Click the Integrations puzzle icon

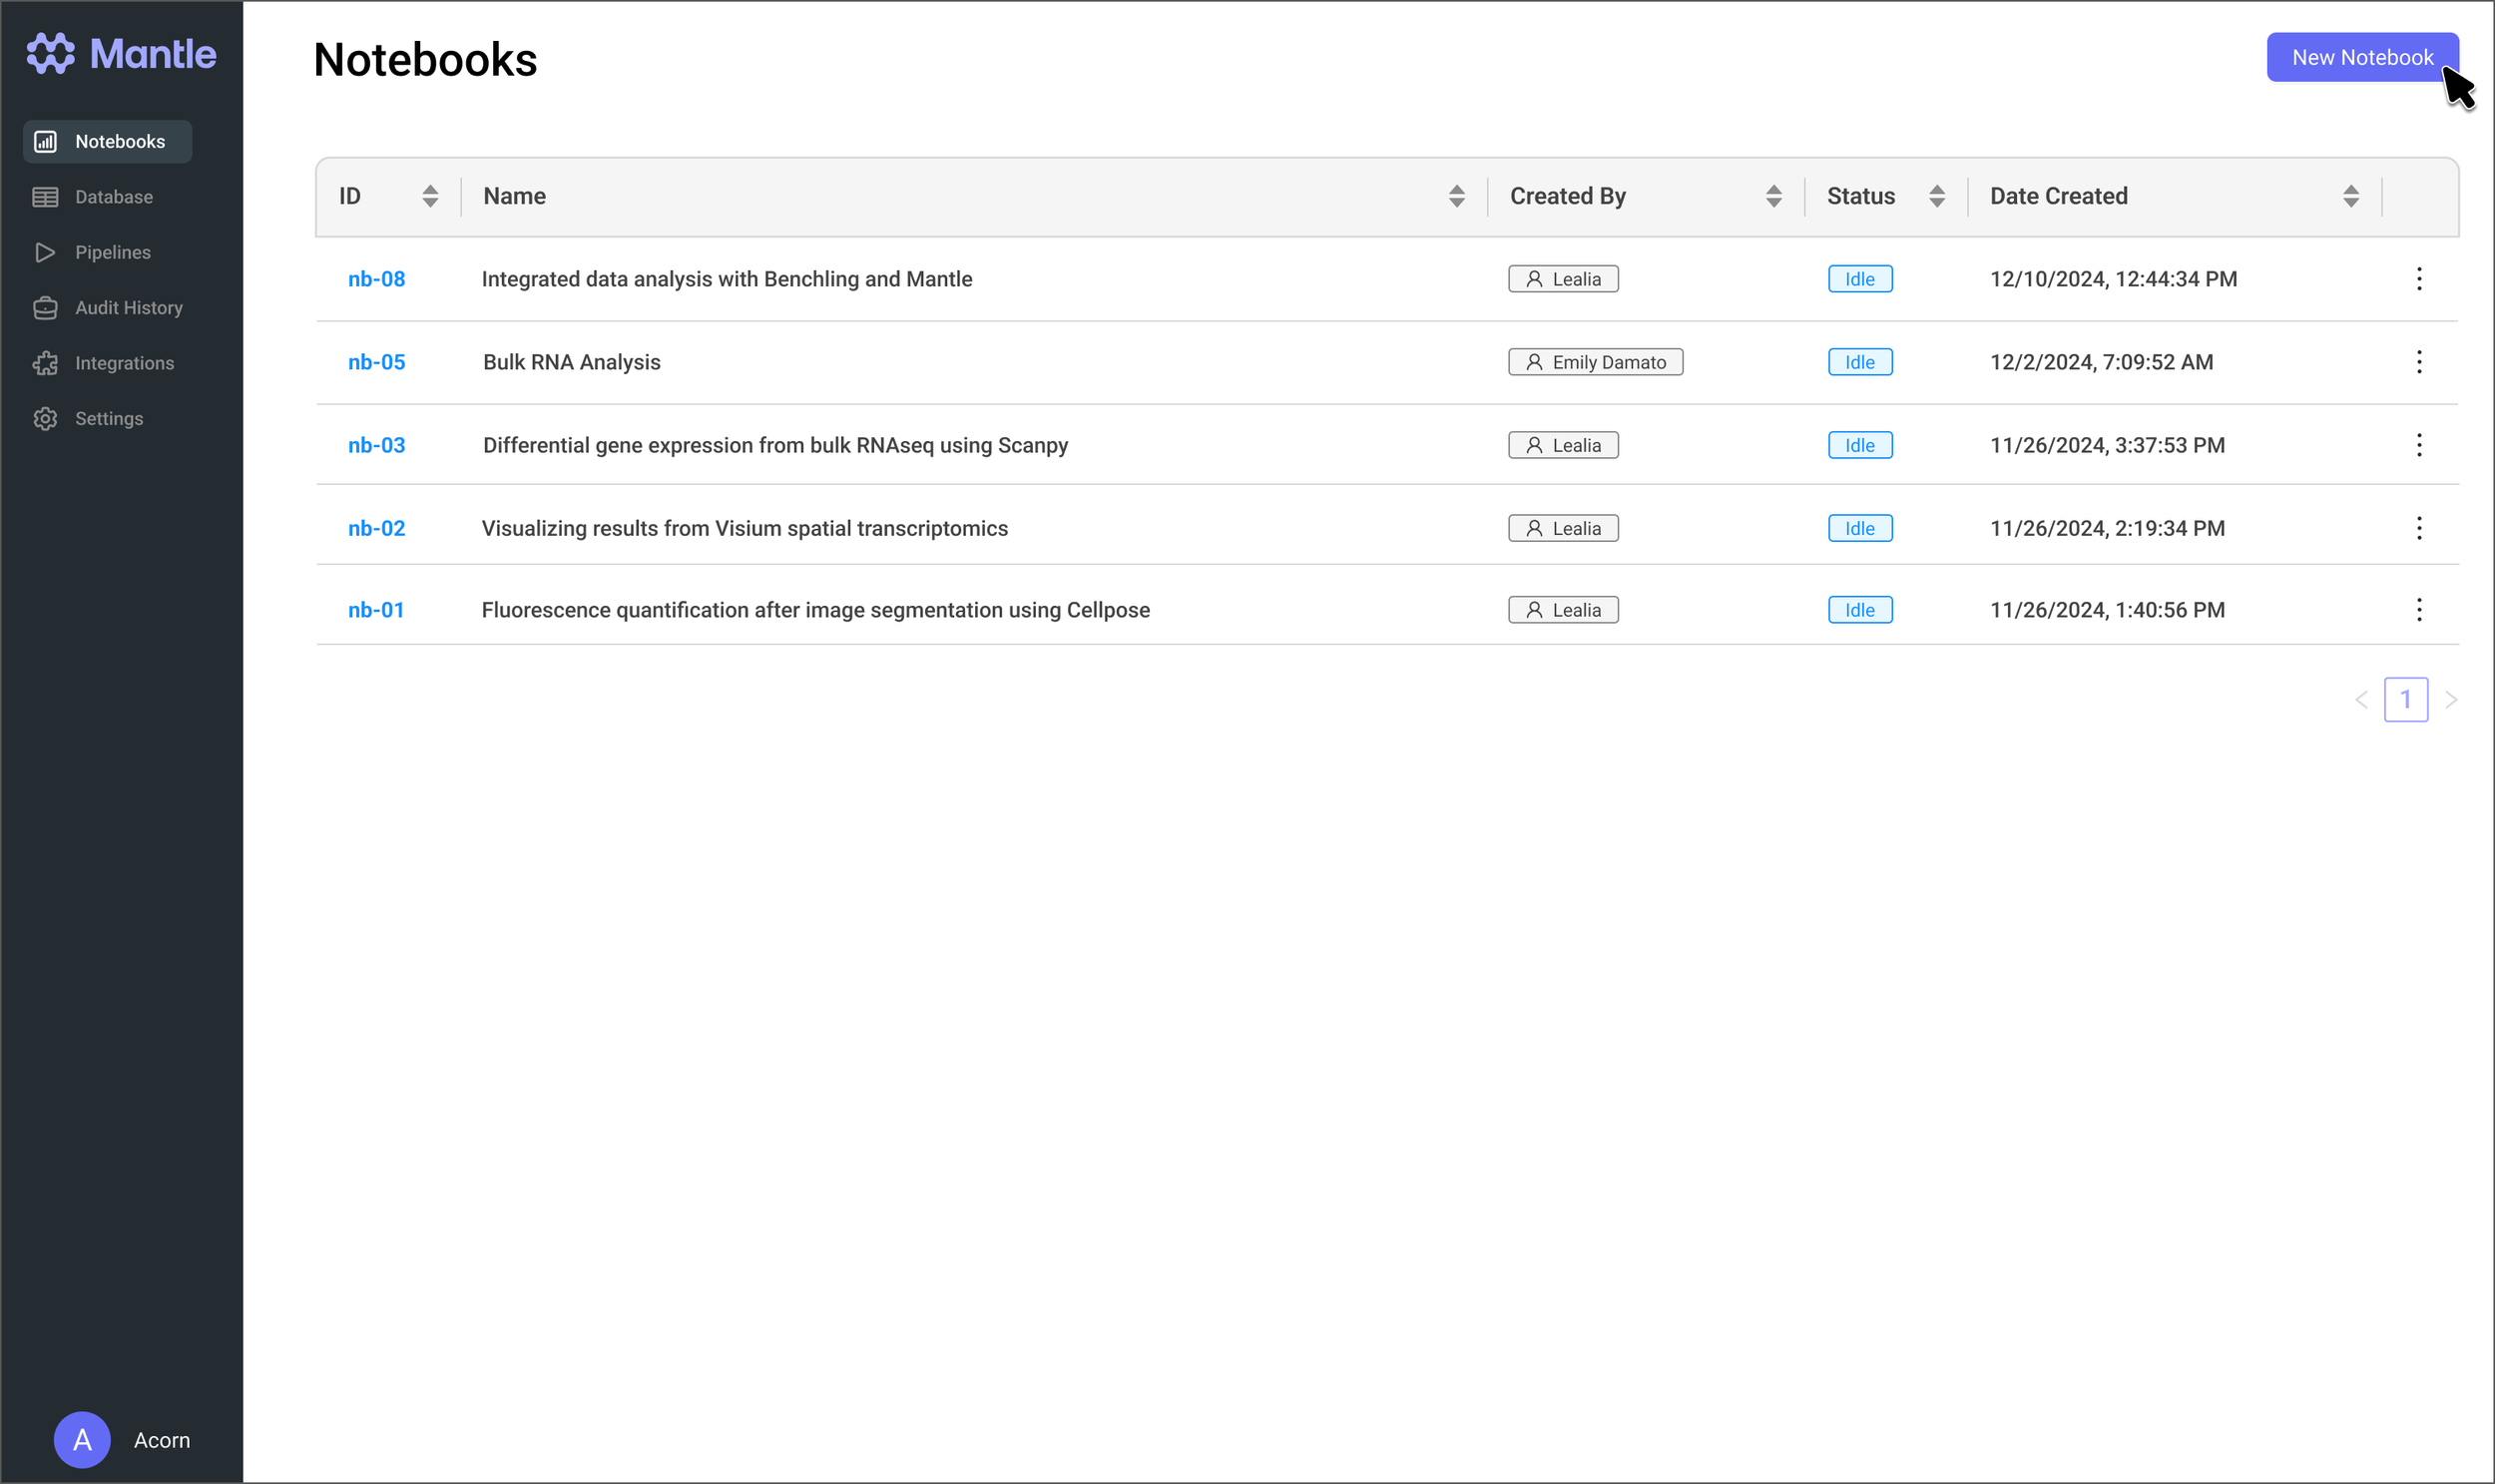click(45, 363)
